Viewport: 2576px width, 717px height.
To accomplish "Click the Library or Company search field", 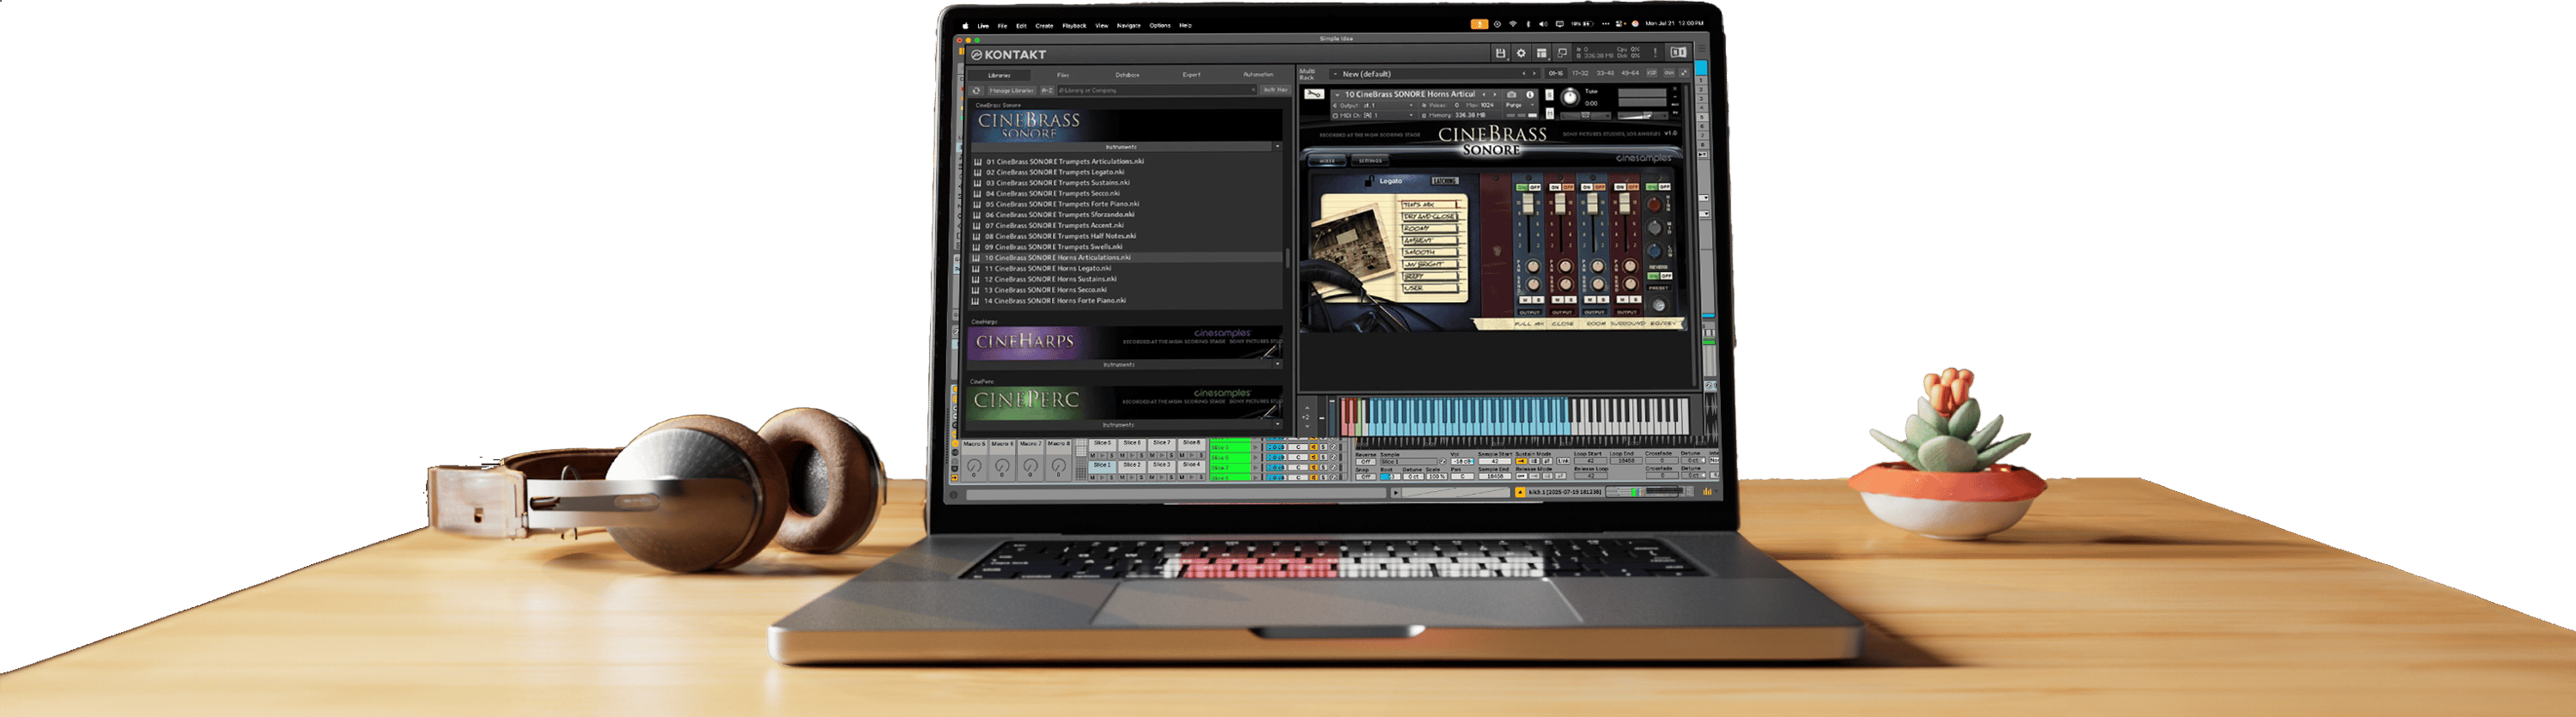I will coord(1158,90).
